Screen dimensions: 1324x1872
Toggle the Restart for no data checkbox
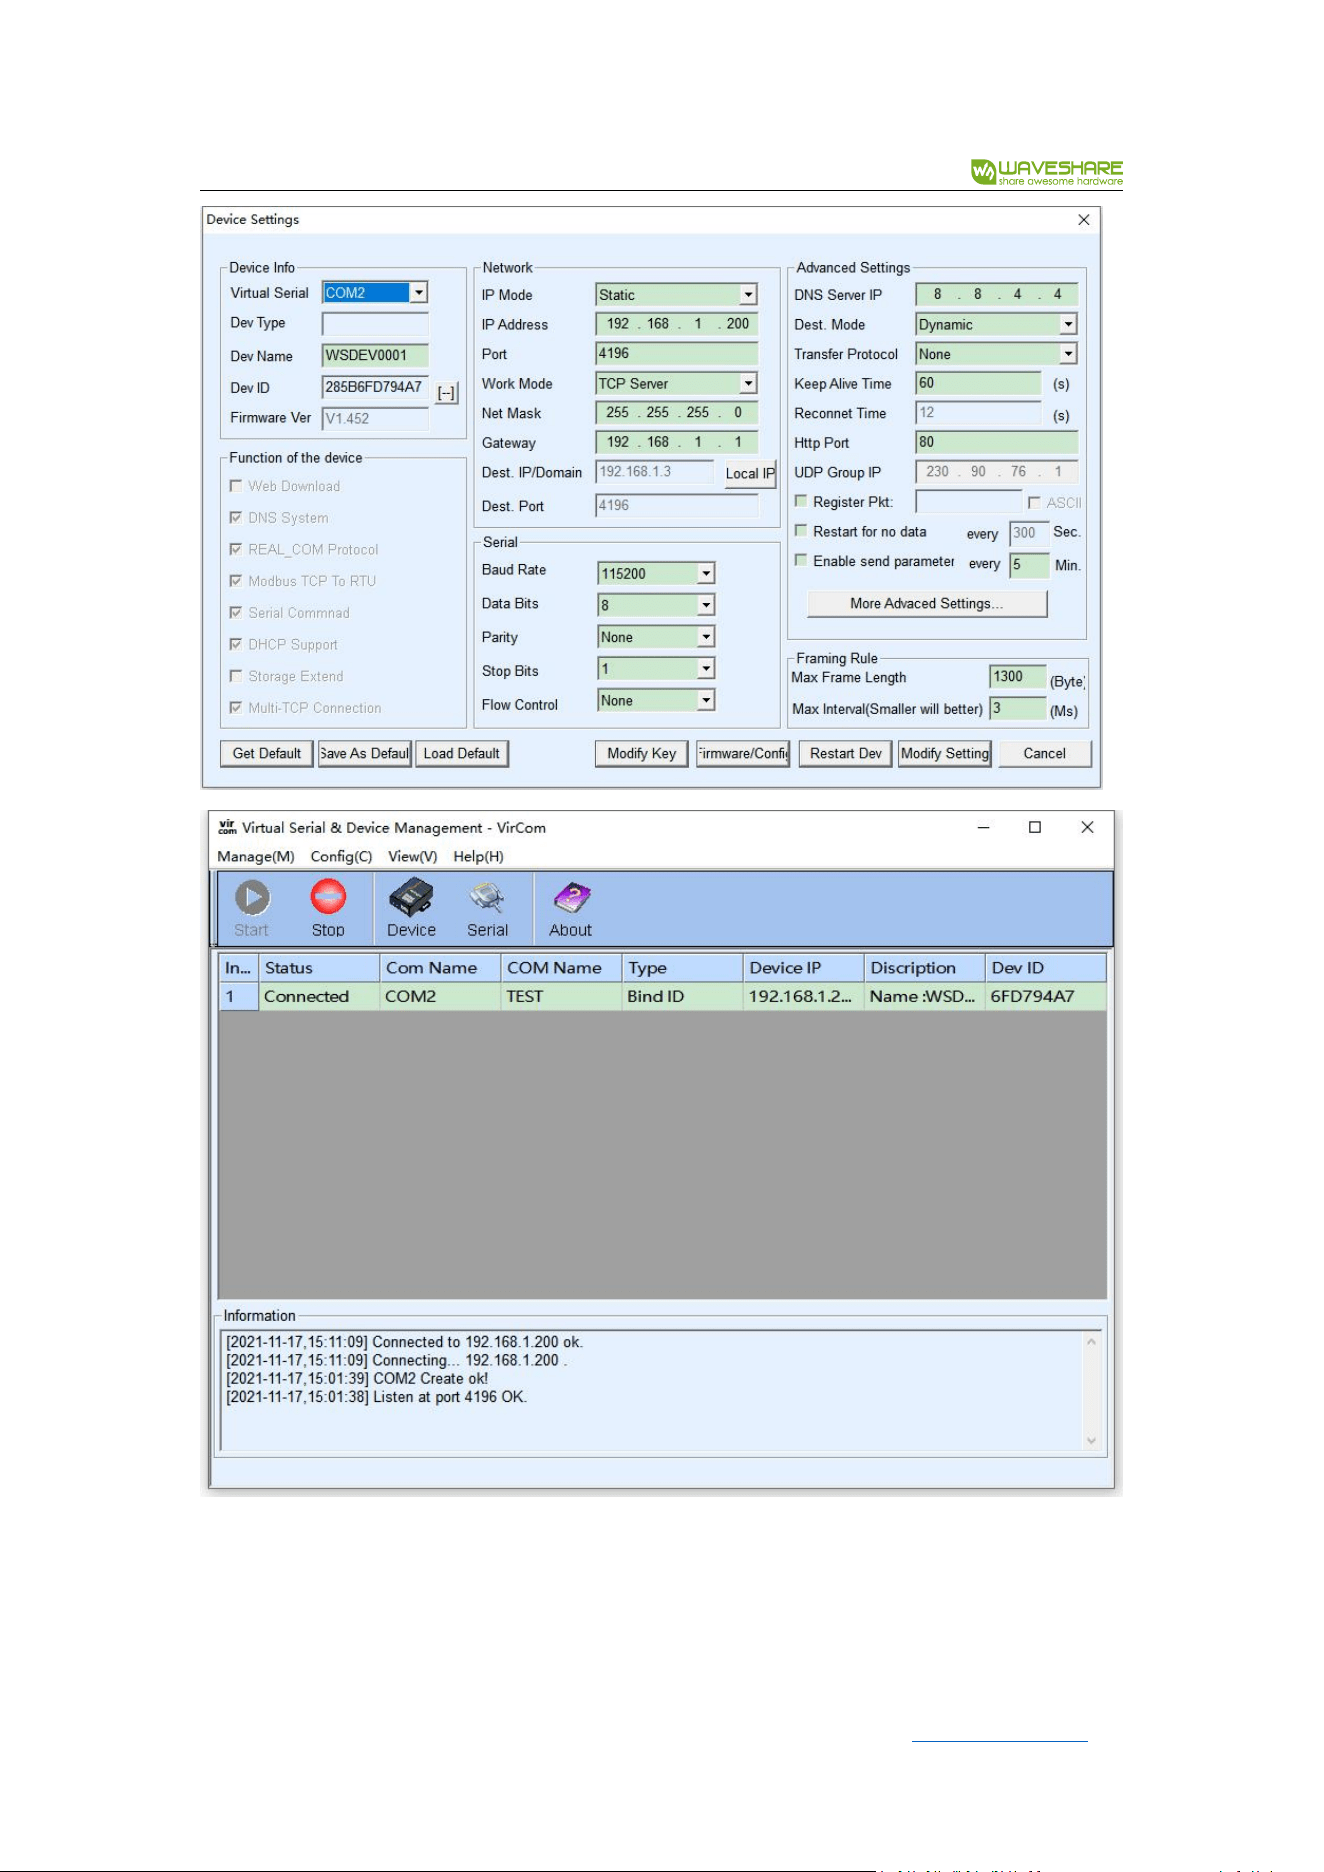(x=801, y=531)
